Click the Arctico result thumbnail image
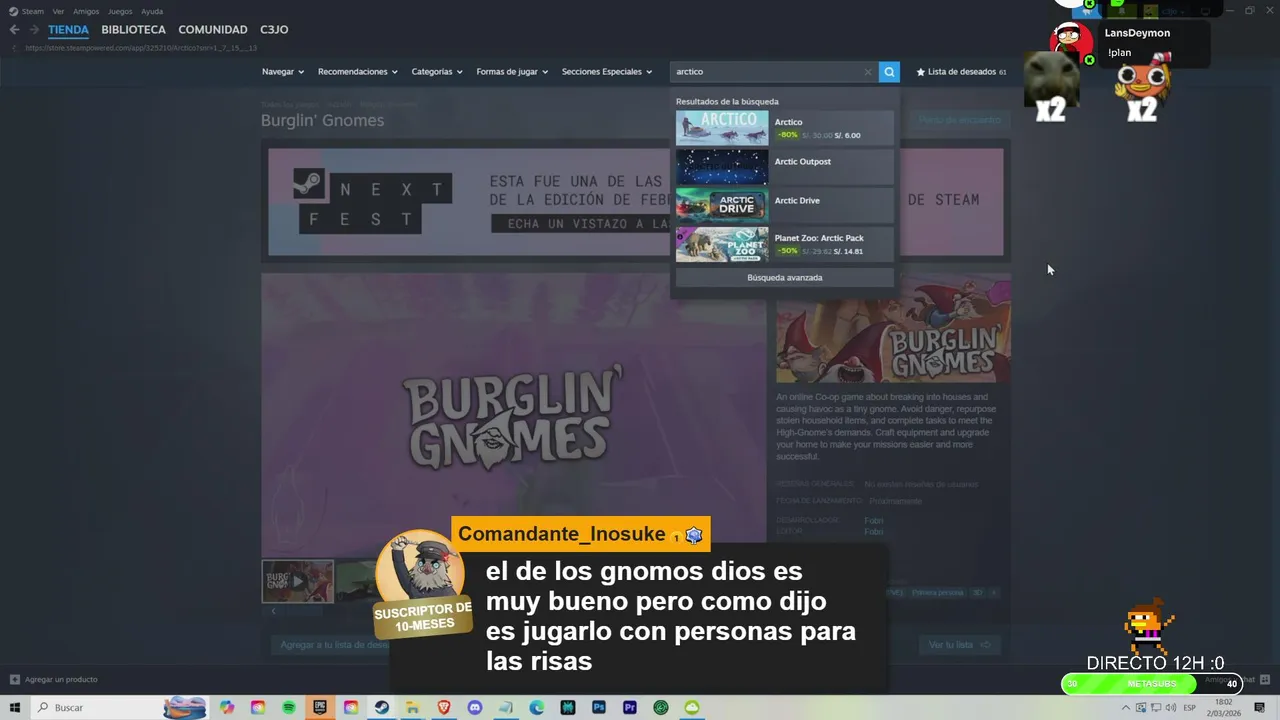 (x=722, y=128)
